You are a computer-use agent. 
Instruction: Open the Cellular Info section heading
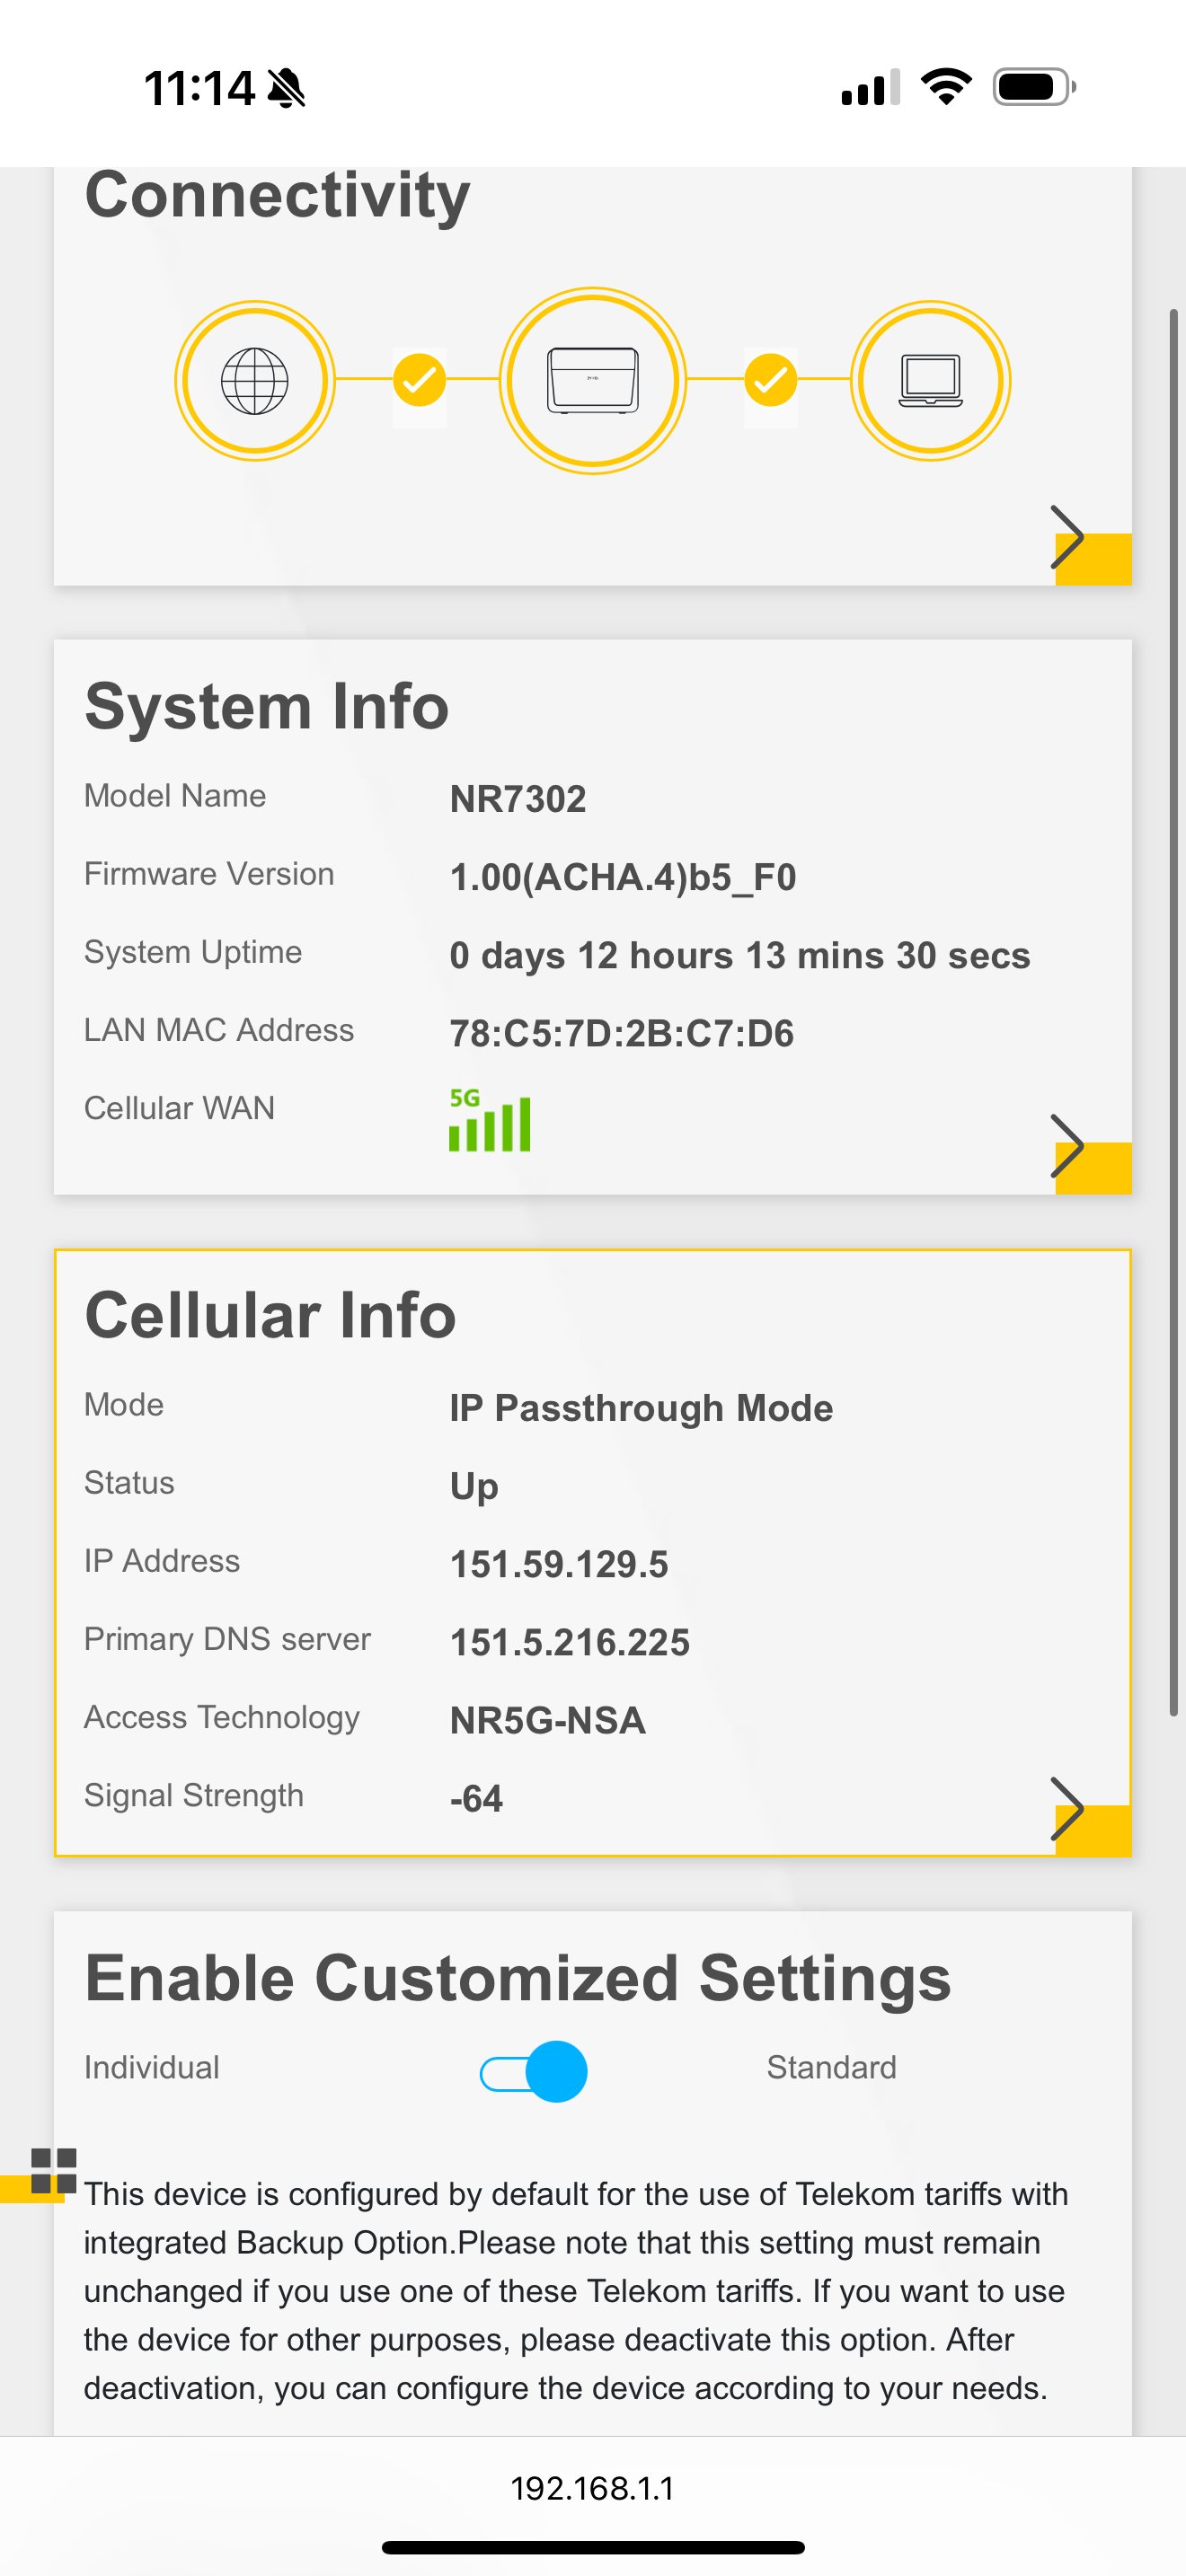tap(270, 1315)
